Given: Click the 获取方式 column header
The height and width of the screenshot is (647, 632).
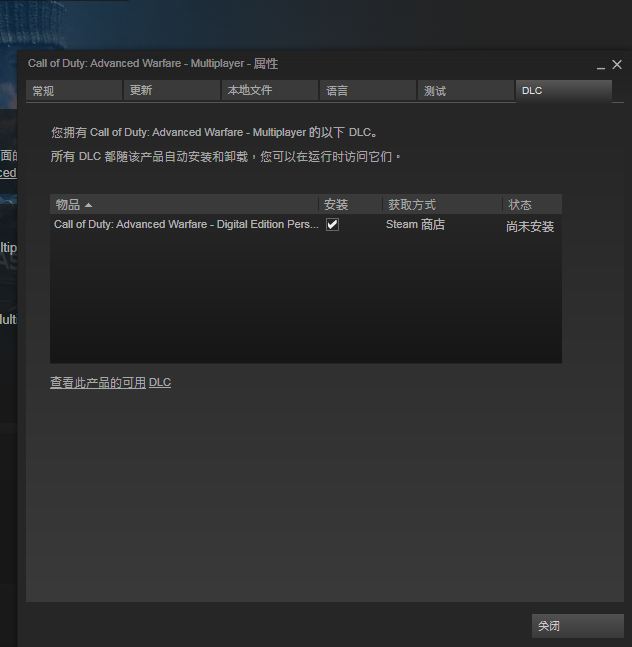Looking at the screenshot, I should [x=442, y=205].
